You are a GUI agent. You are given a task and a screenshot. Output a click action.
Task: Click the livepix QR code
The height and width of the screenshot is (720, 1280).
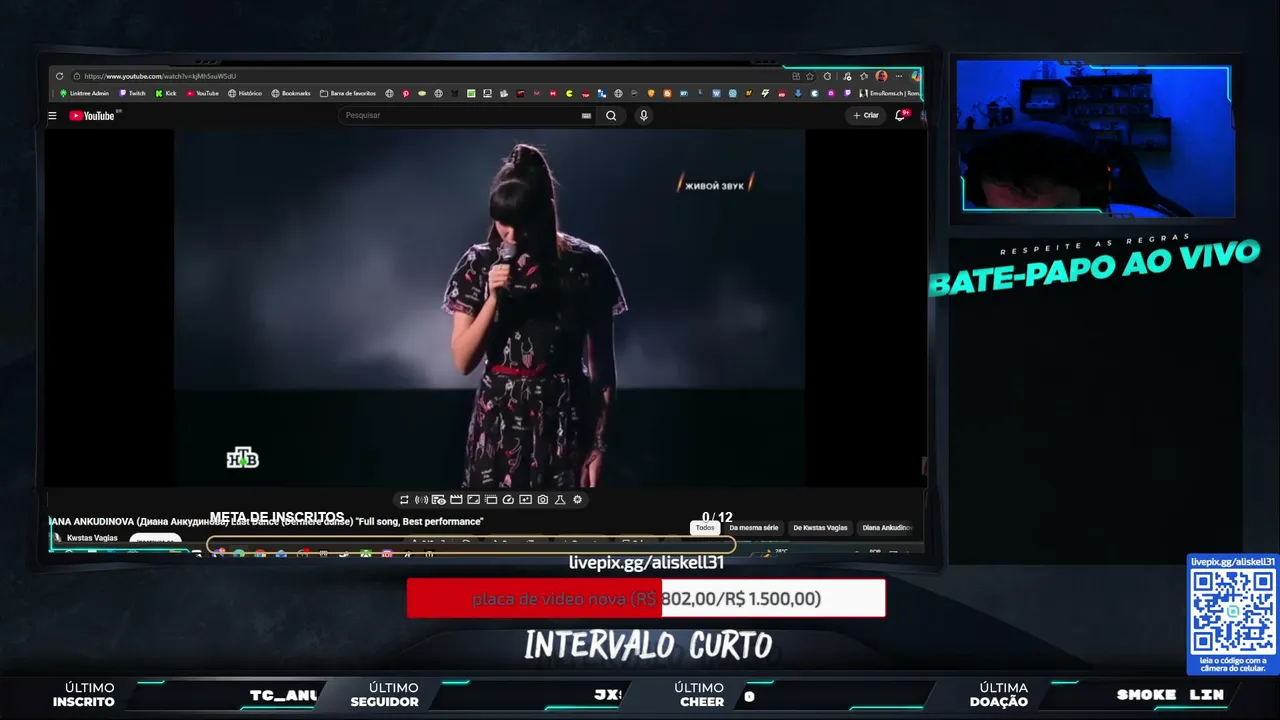(x=1232, y=612)
